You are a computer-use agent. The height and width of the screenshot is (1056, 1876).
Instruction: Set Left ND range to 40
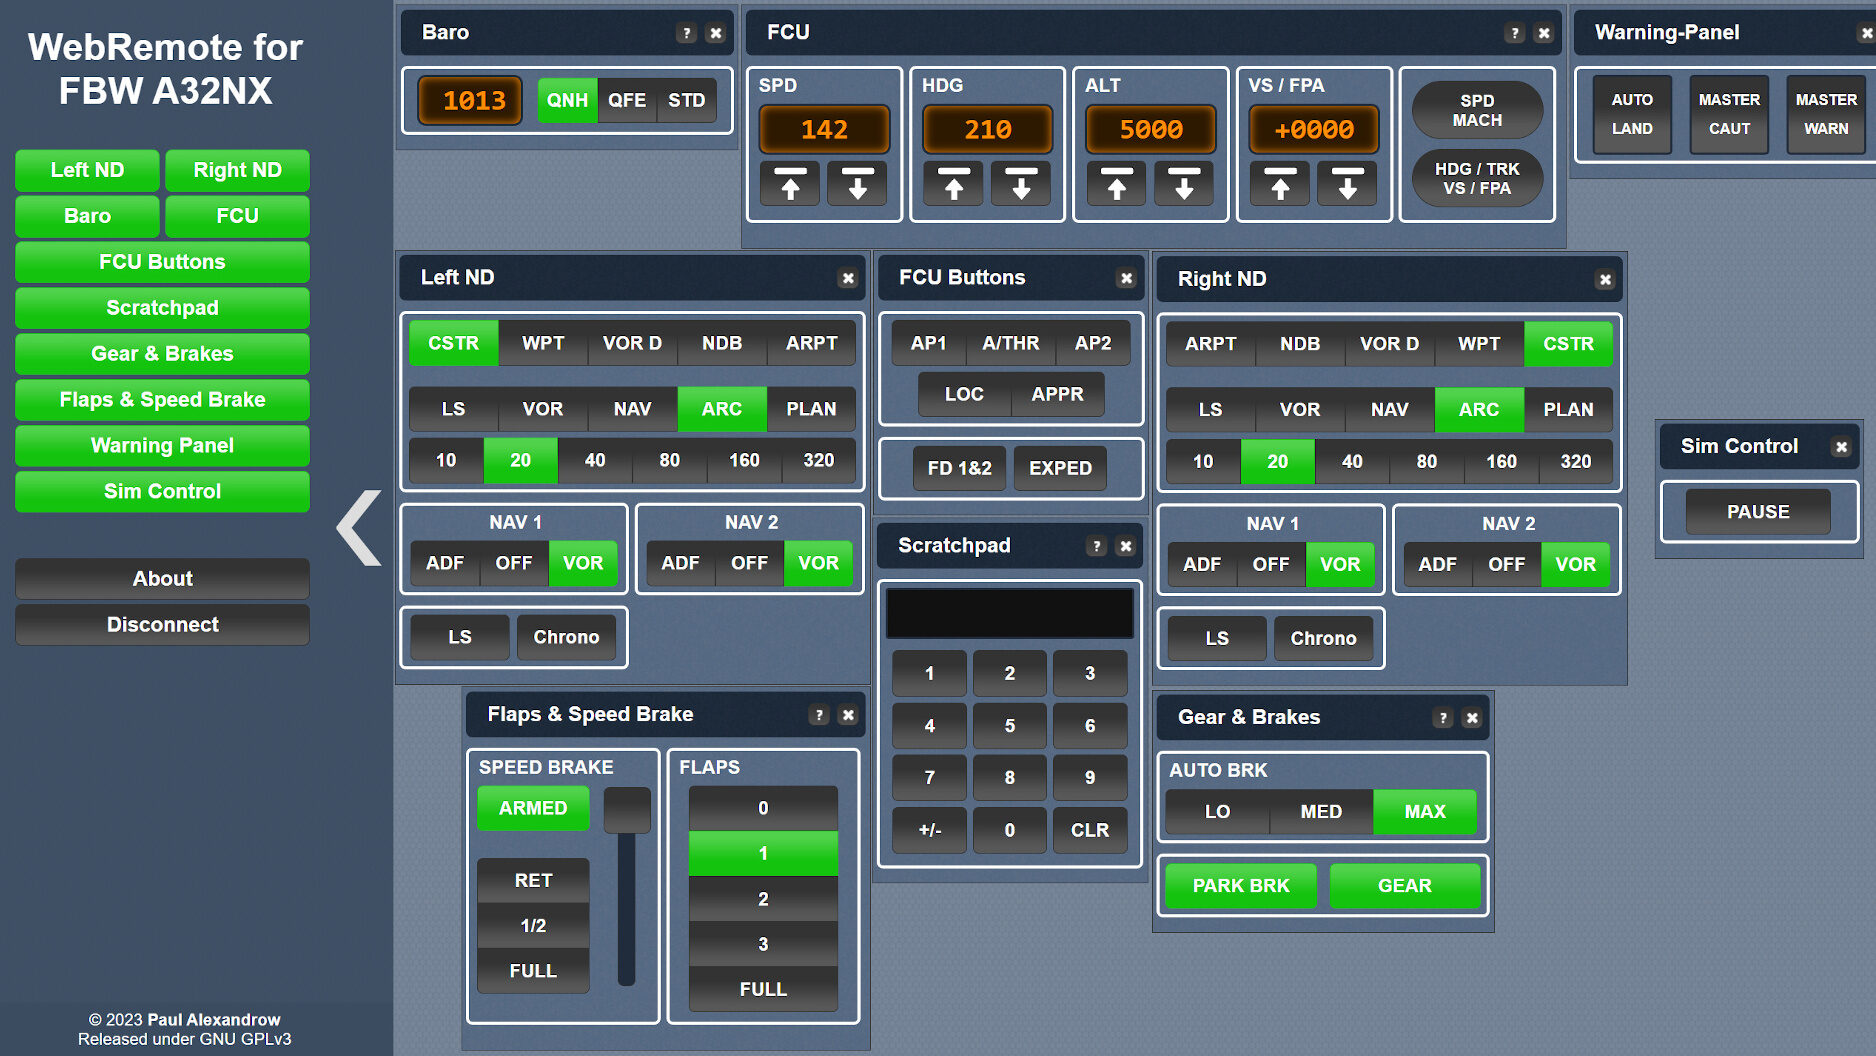click(x=595, y=460)
